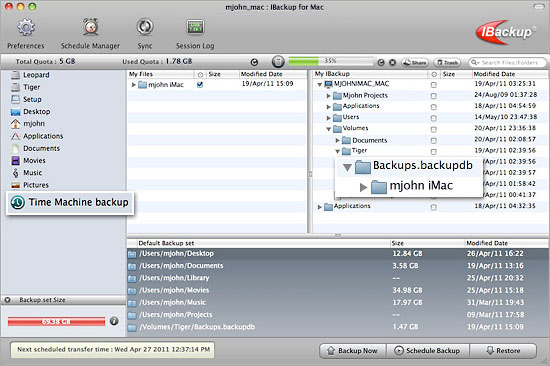This screenshot has width=550, height=366.
Task: Click My Files column header
Action: [x=161, y=74]
